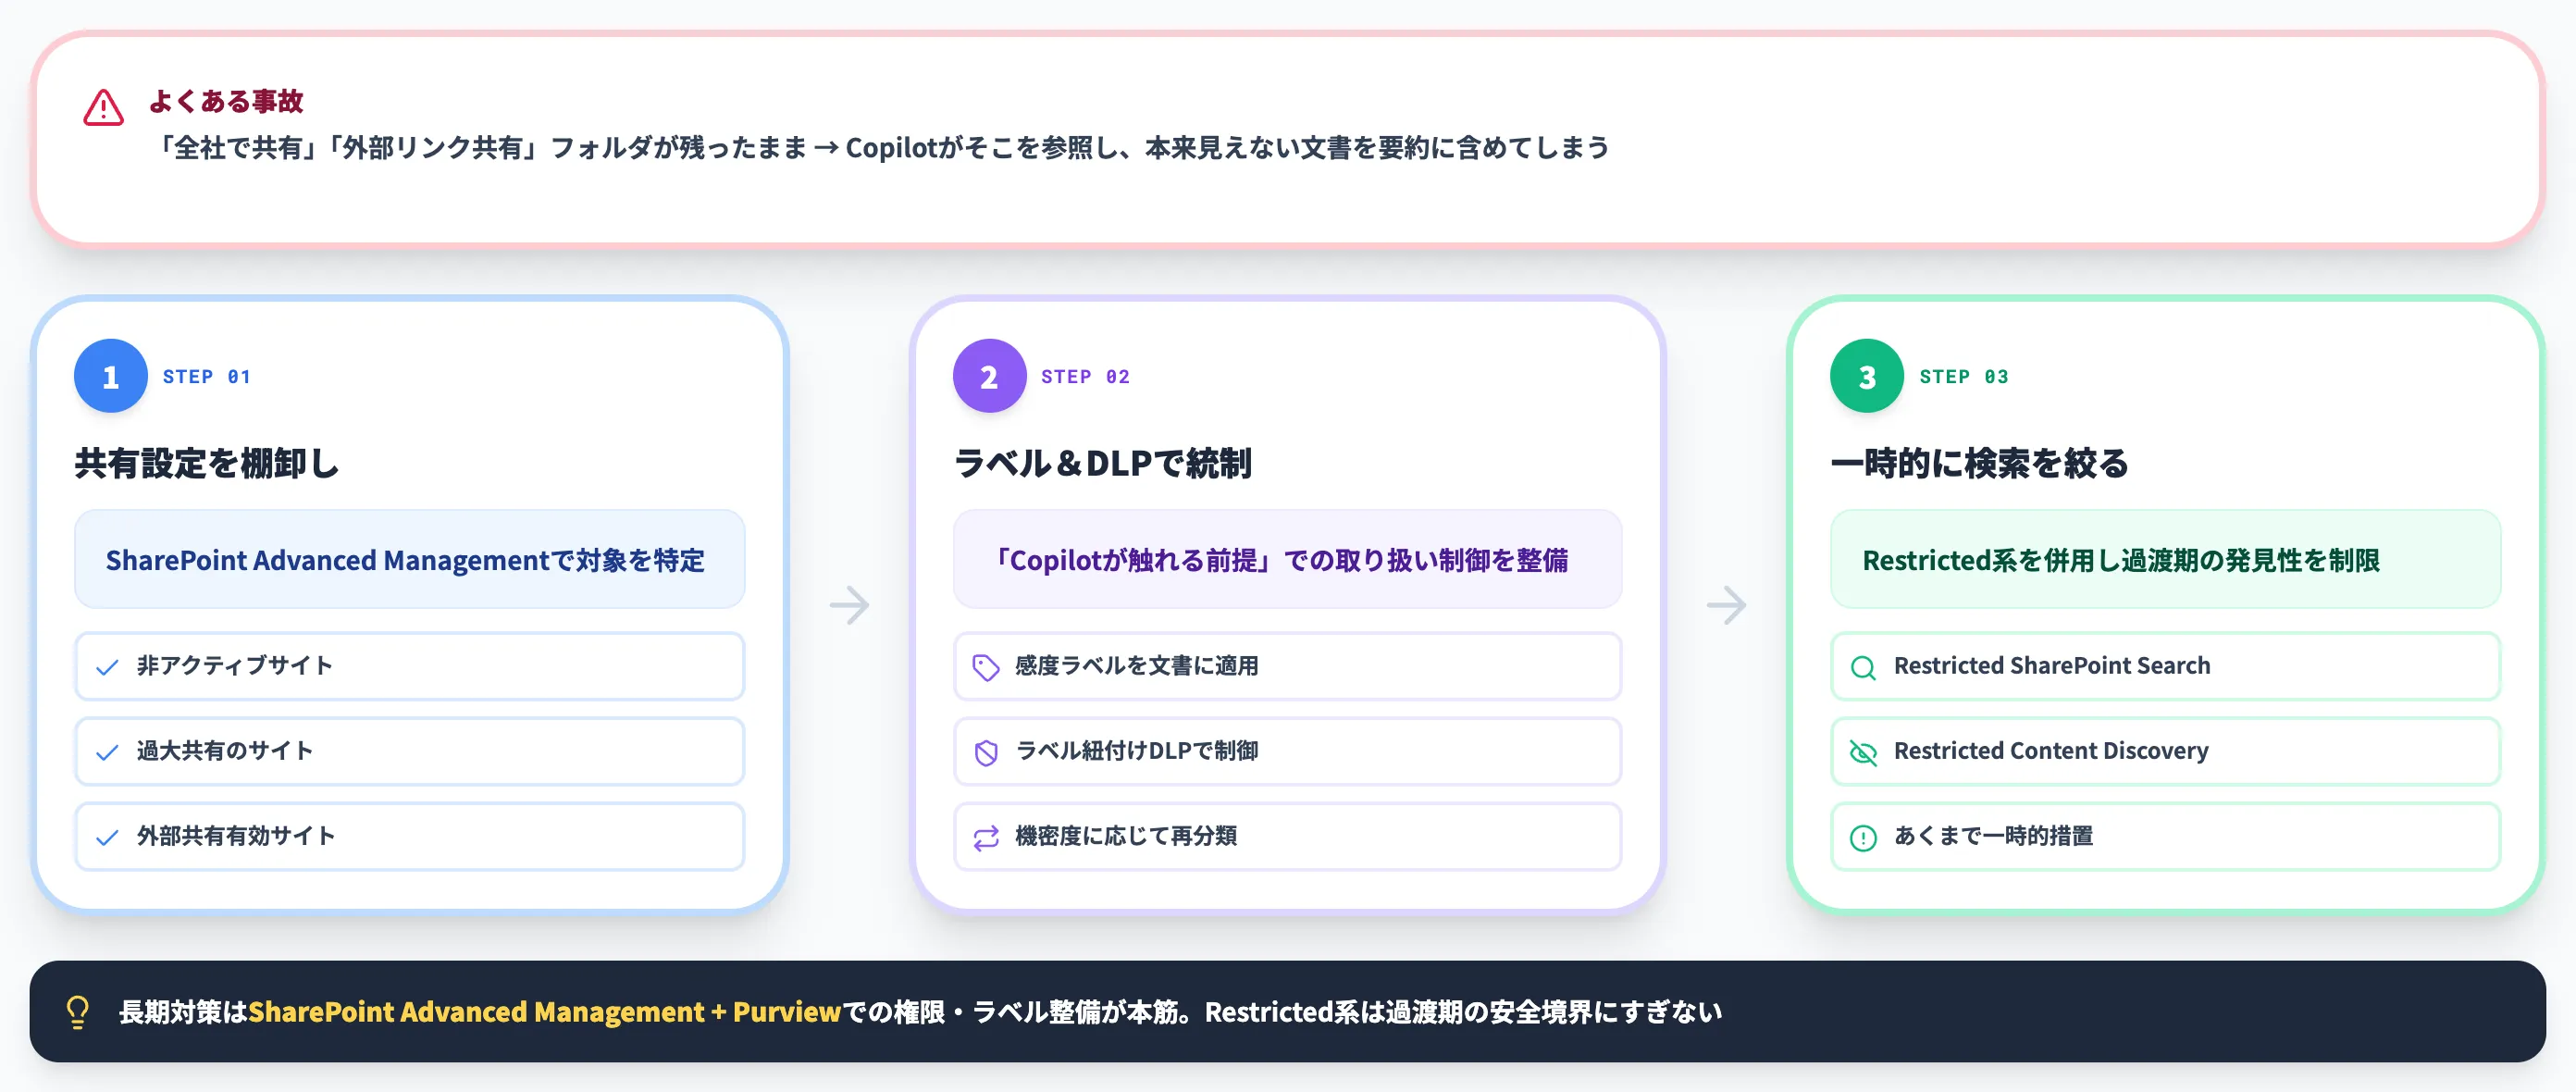Viewport: 2576px width, 1092px height.
Task: Click the STEP 02 label
Action: 1085,377
